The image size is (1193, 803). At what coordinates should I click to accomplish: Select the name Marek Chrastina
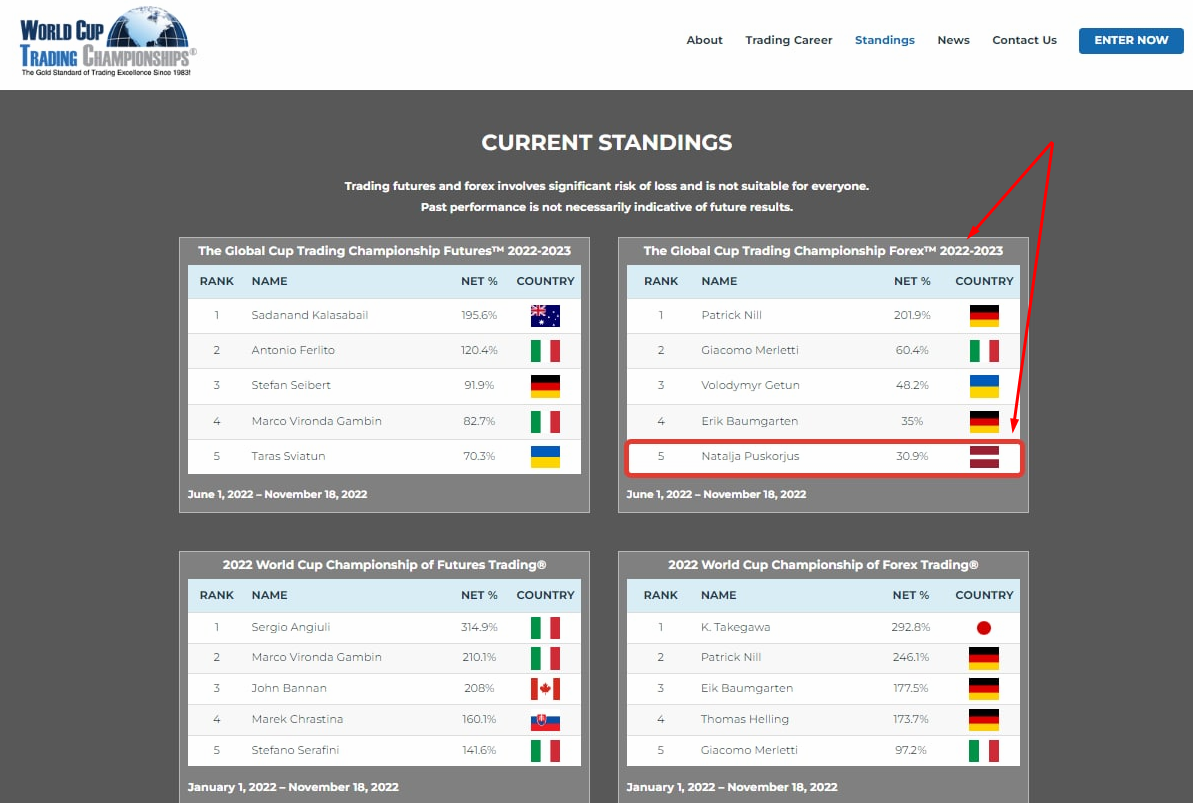(x=297, y=719)
